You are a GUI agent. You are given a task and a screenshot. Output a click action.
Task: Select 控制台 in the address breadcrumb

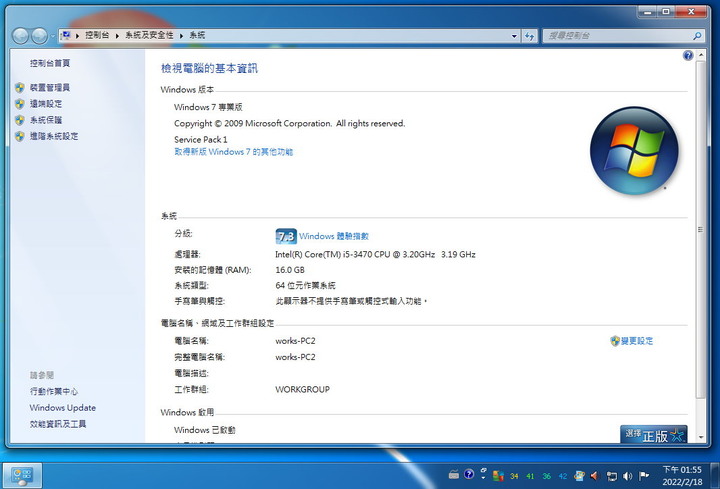click(x=97, y=35)
